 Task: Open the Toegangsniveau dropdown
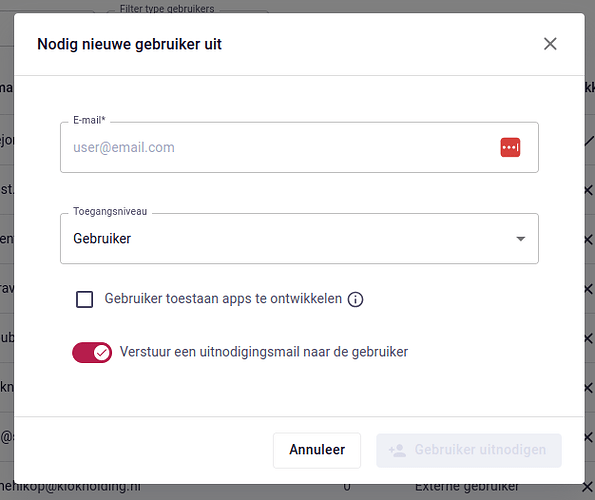pyautogui.click(x=299, y=238)
